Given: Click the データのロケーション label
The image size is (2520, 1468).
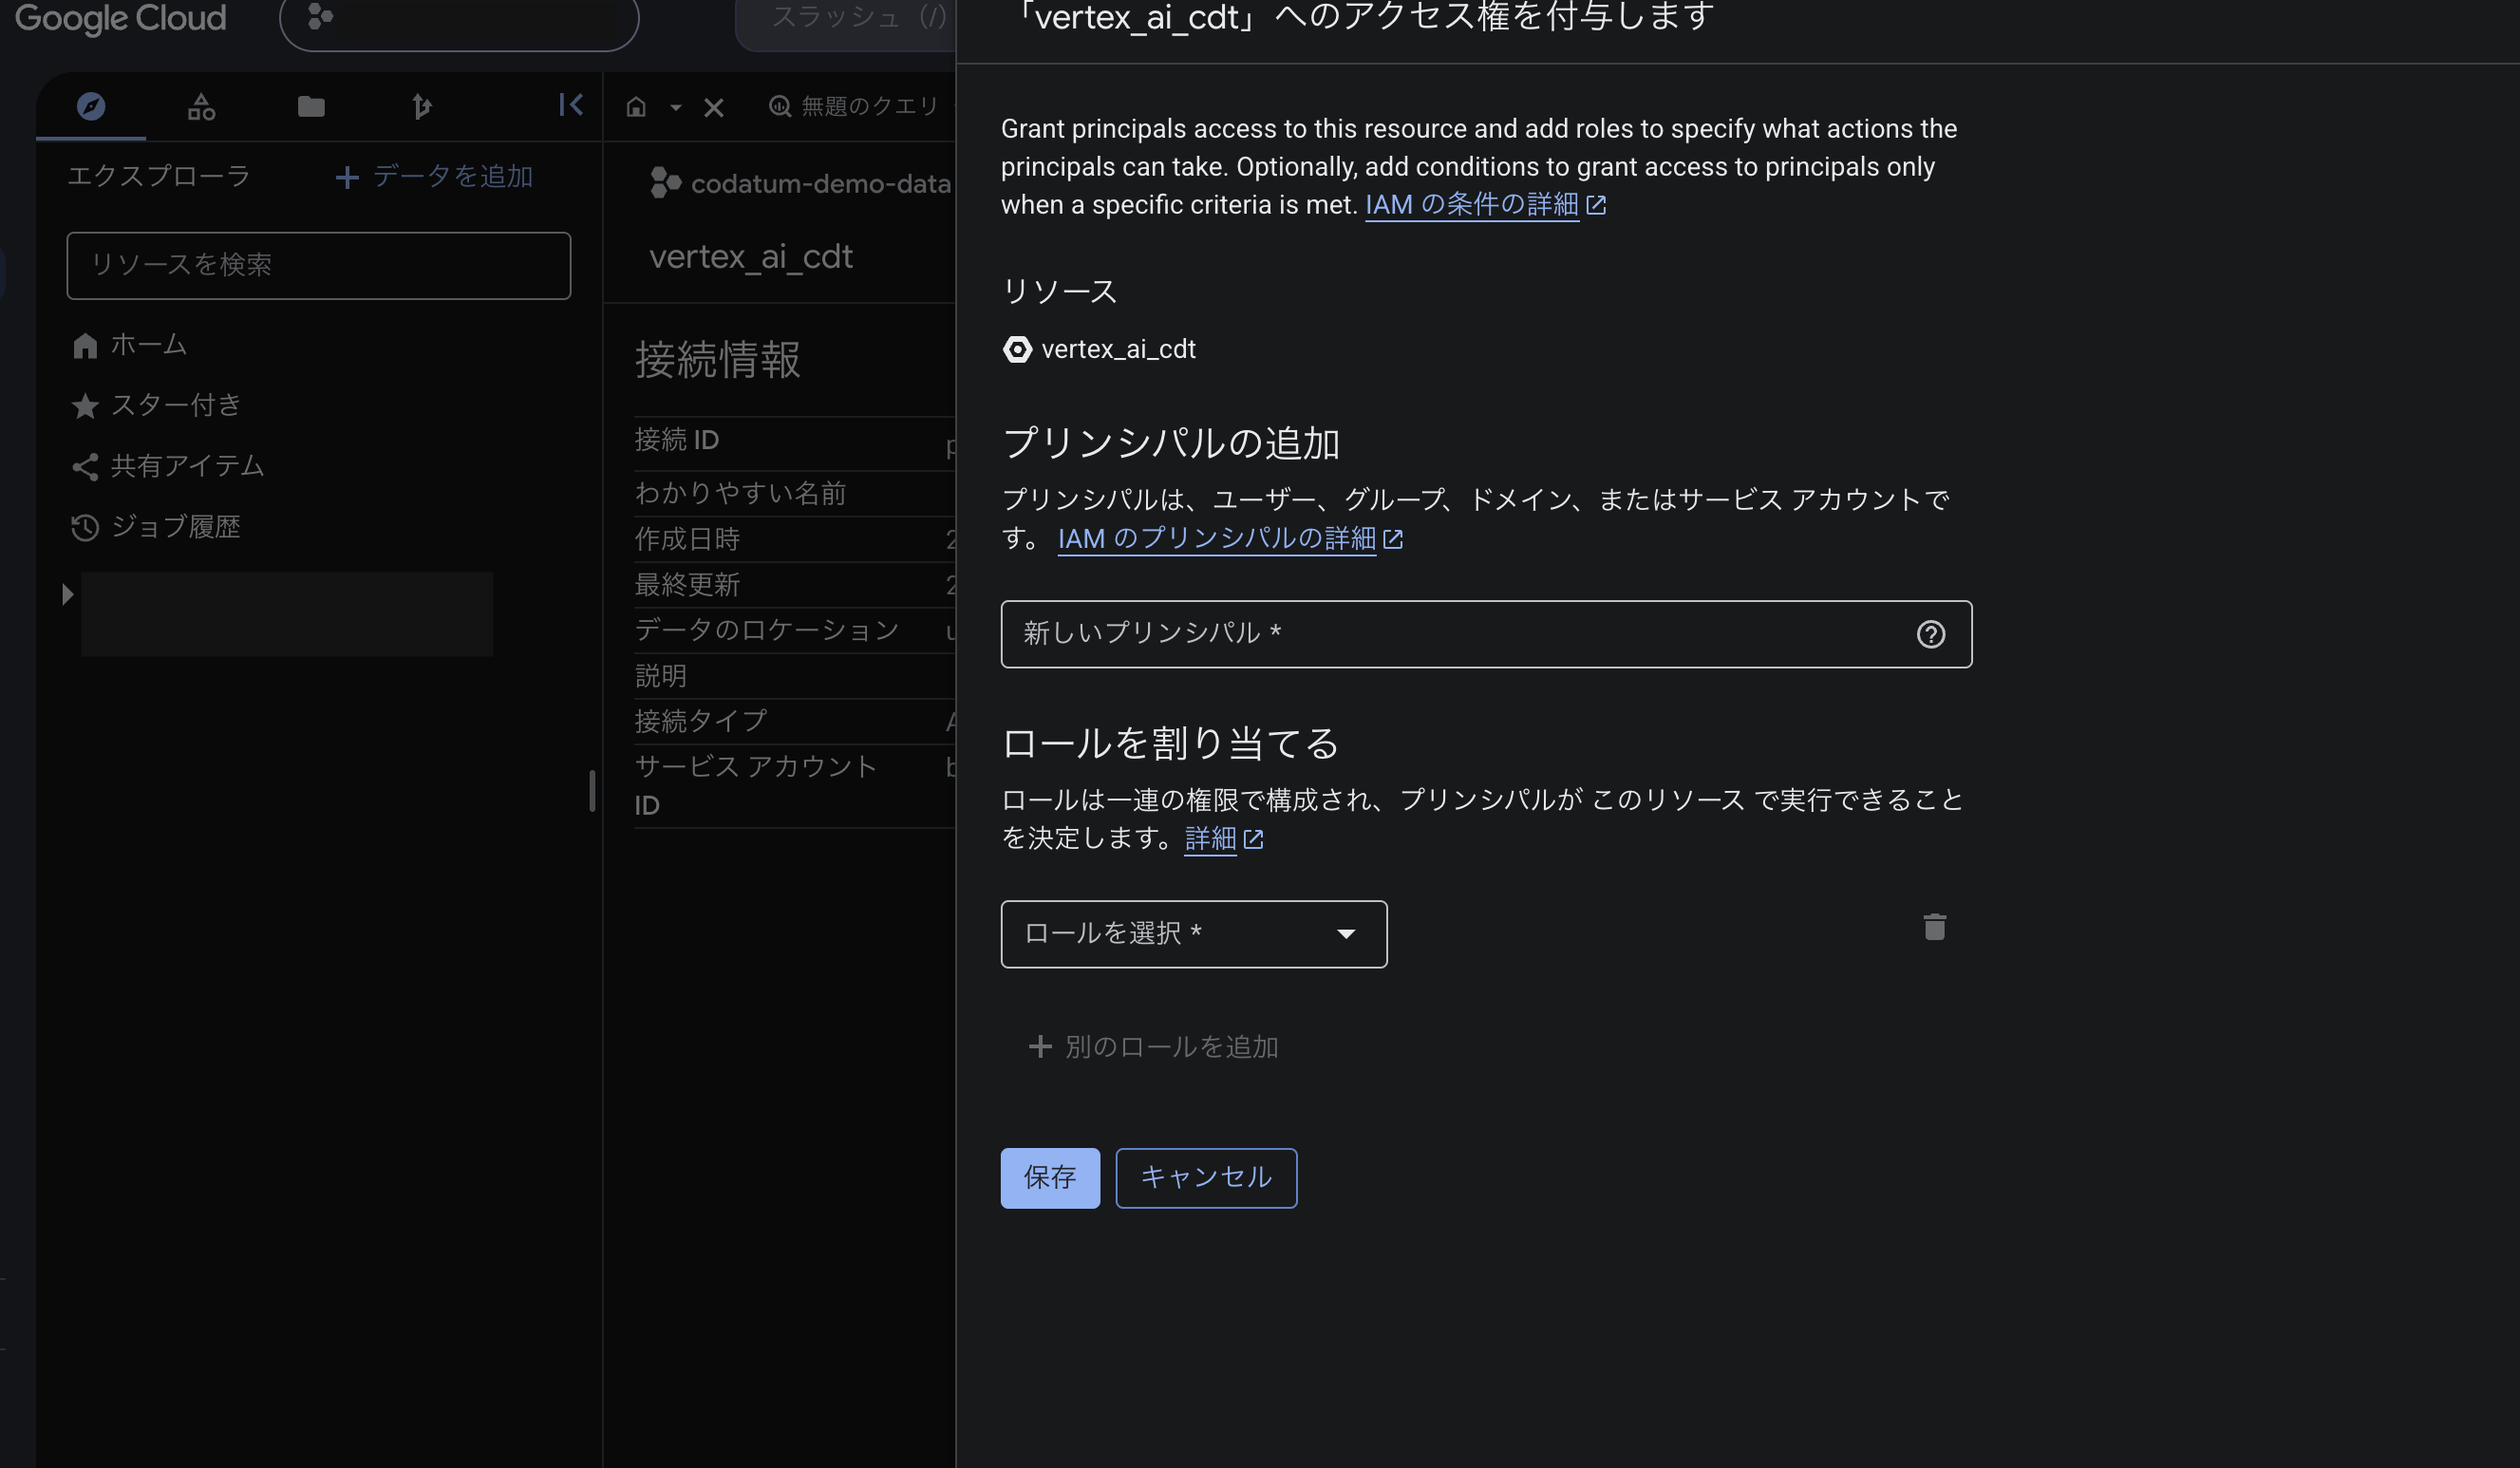Looking at the screenshot, I should (767, 630).
